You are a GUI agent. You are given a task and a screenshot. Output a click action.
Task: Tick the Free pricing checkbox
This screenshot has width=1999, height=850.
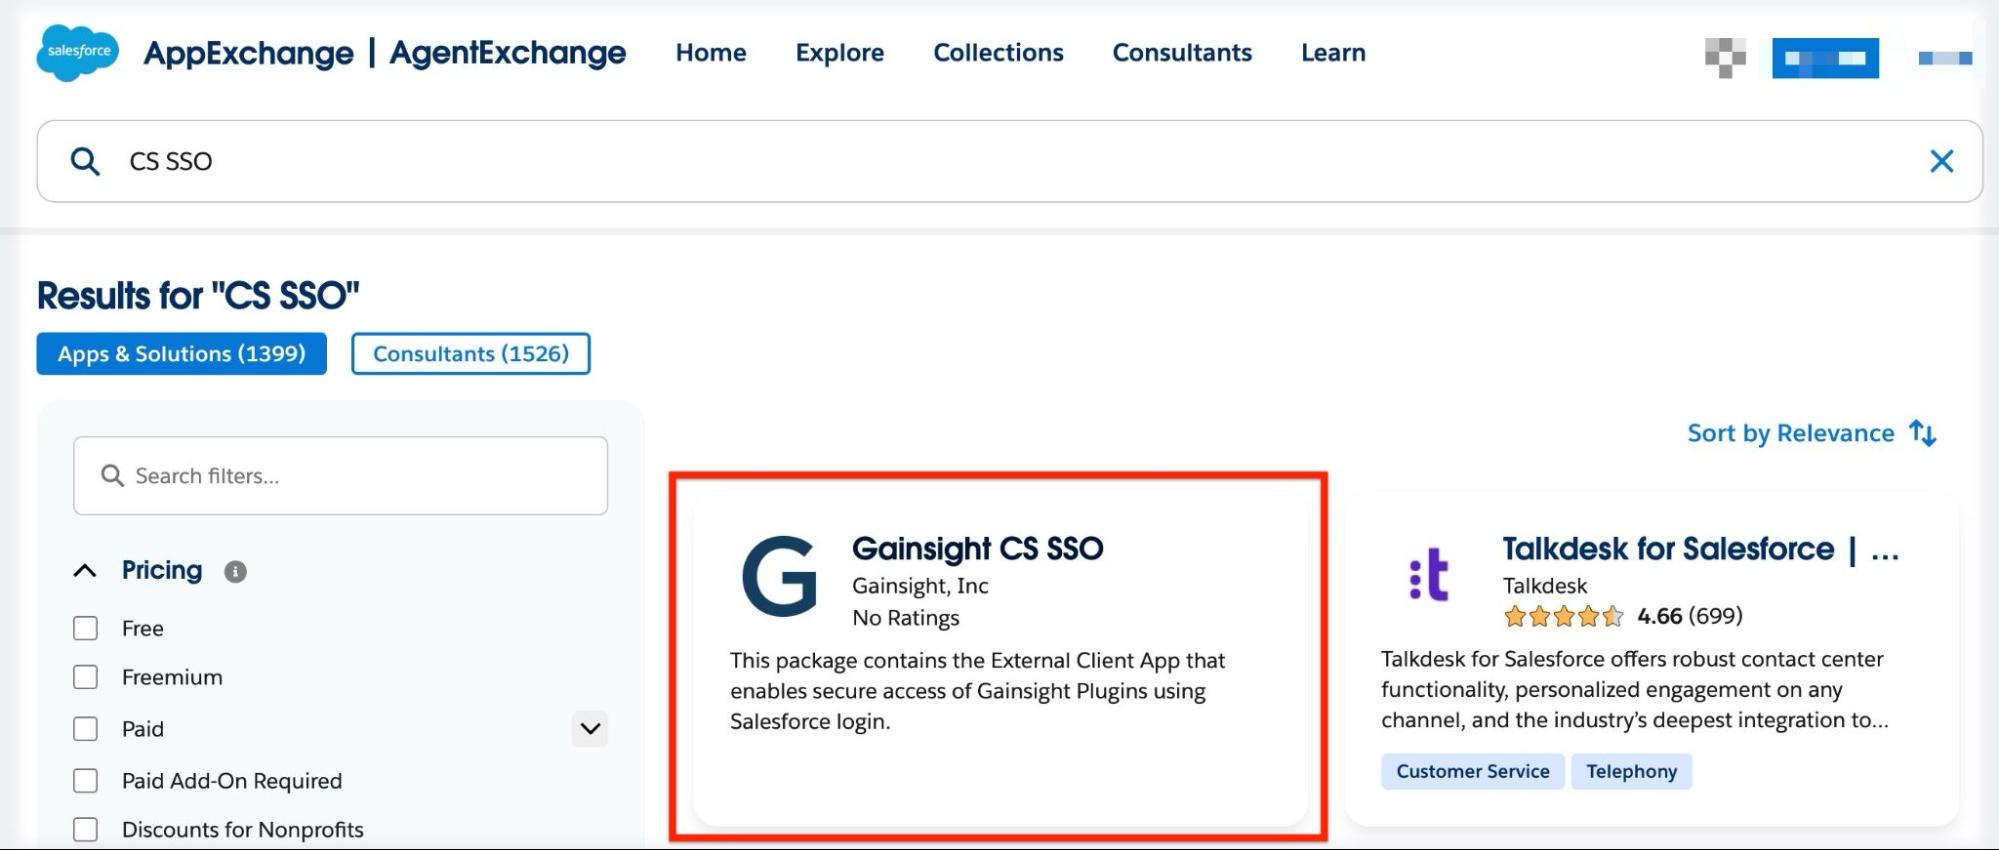click(86, 628)
